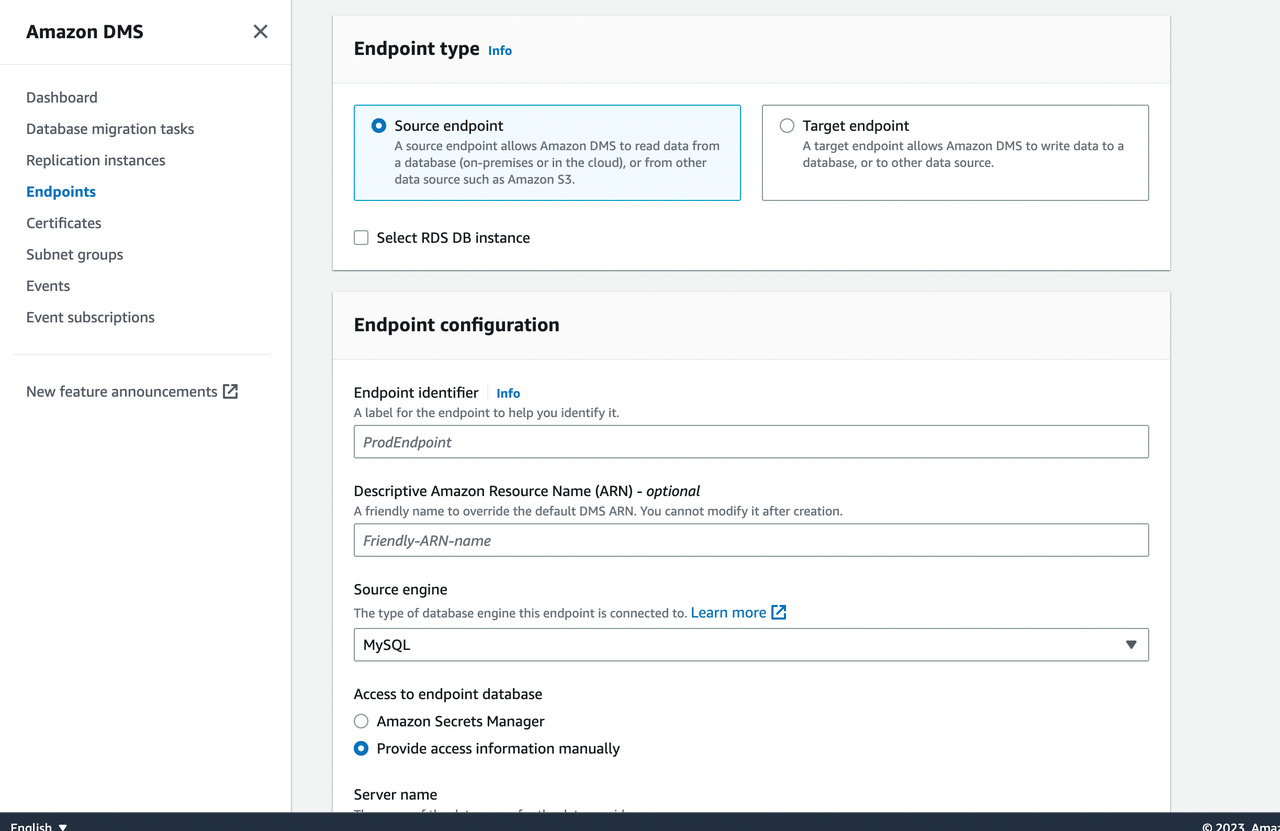Open Database migration tasks page
Screen dimensions: 1280x831
click(x=110, y=129)
